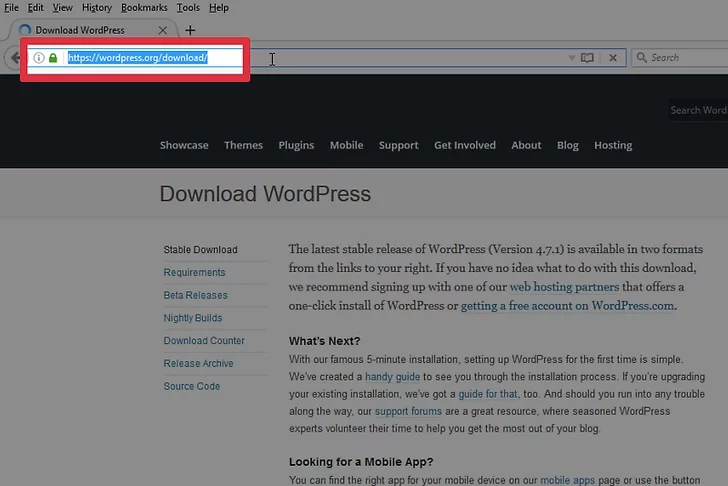Open the History menu
Viewport: 728px width, 486px height.
point(96,8)
